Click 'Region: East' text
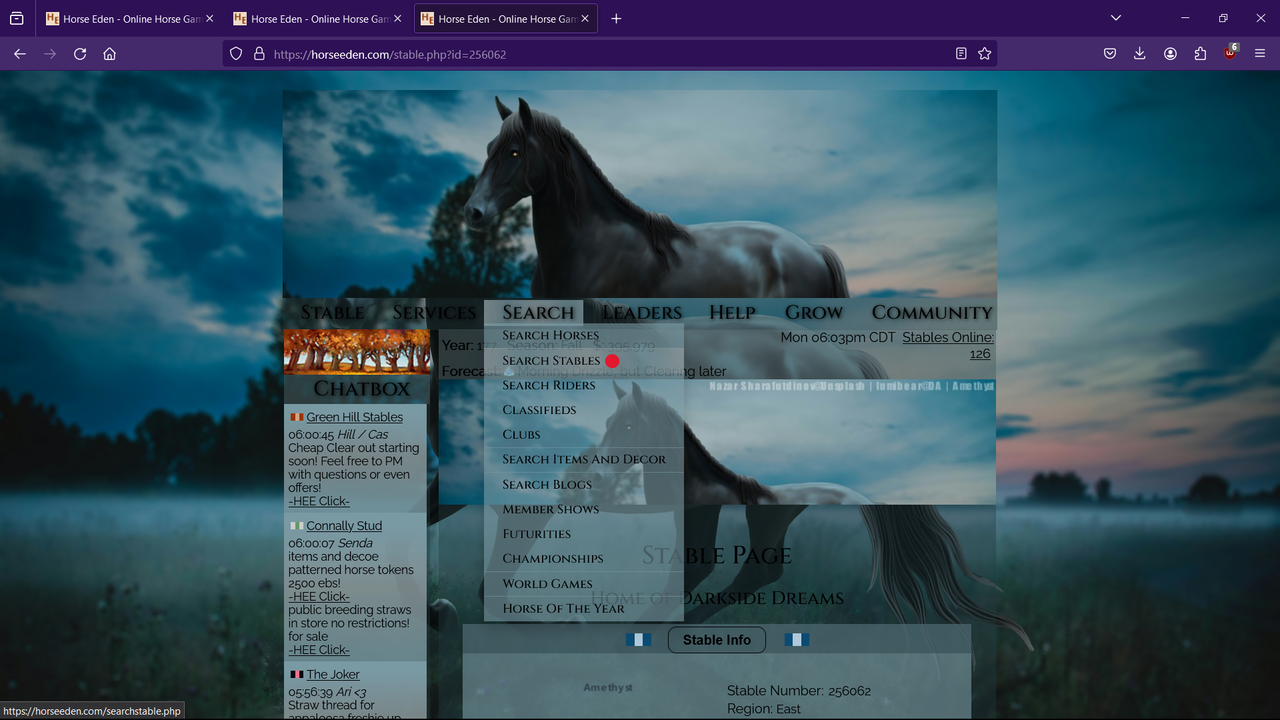 coord(764,709)
